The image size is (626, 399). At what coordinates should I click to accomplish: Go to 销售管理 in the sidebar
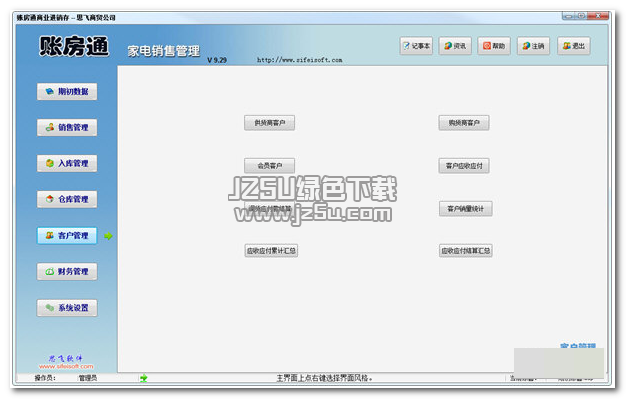coord(67,127)
